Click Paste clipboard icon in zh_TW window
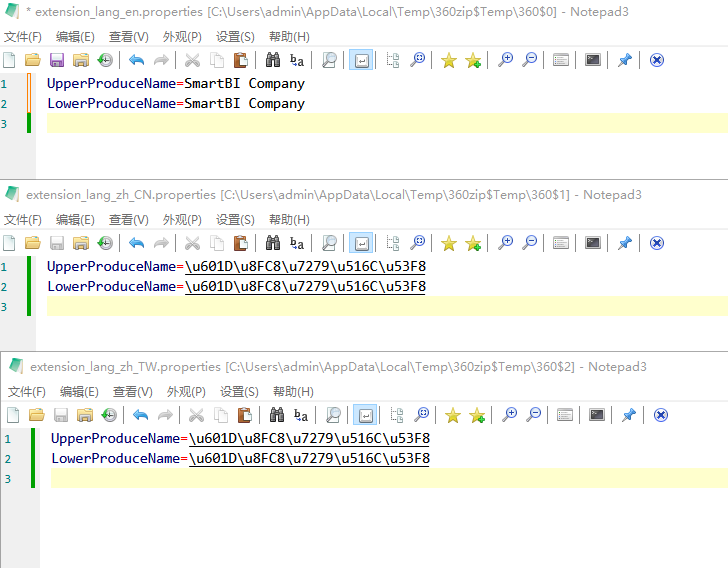This screenshot has width=728, height=568. 244,415
